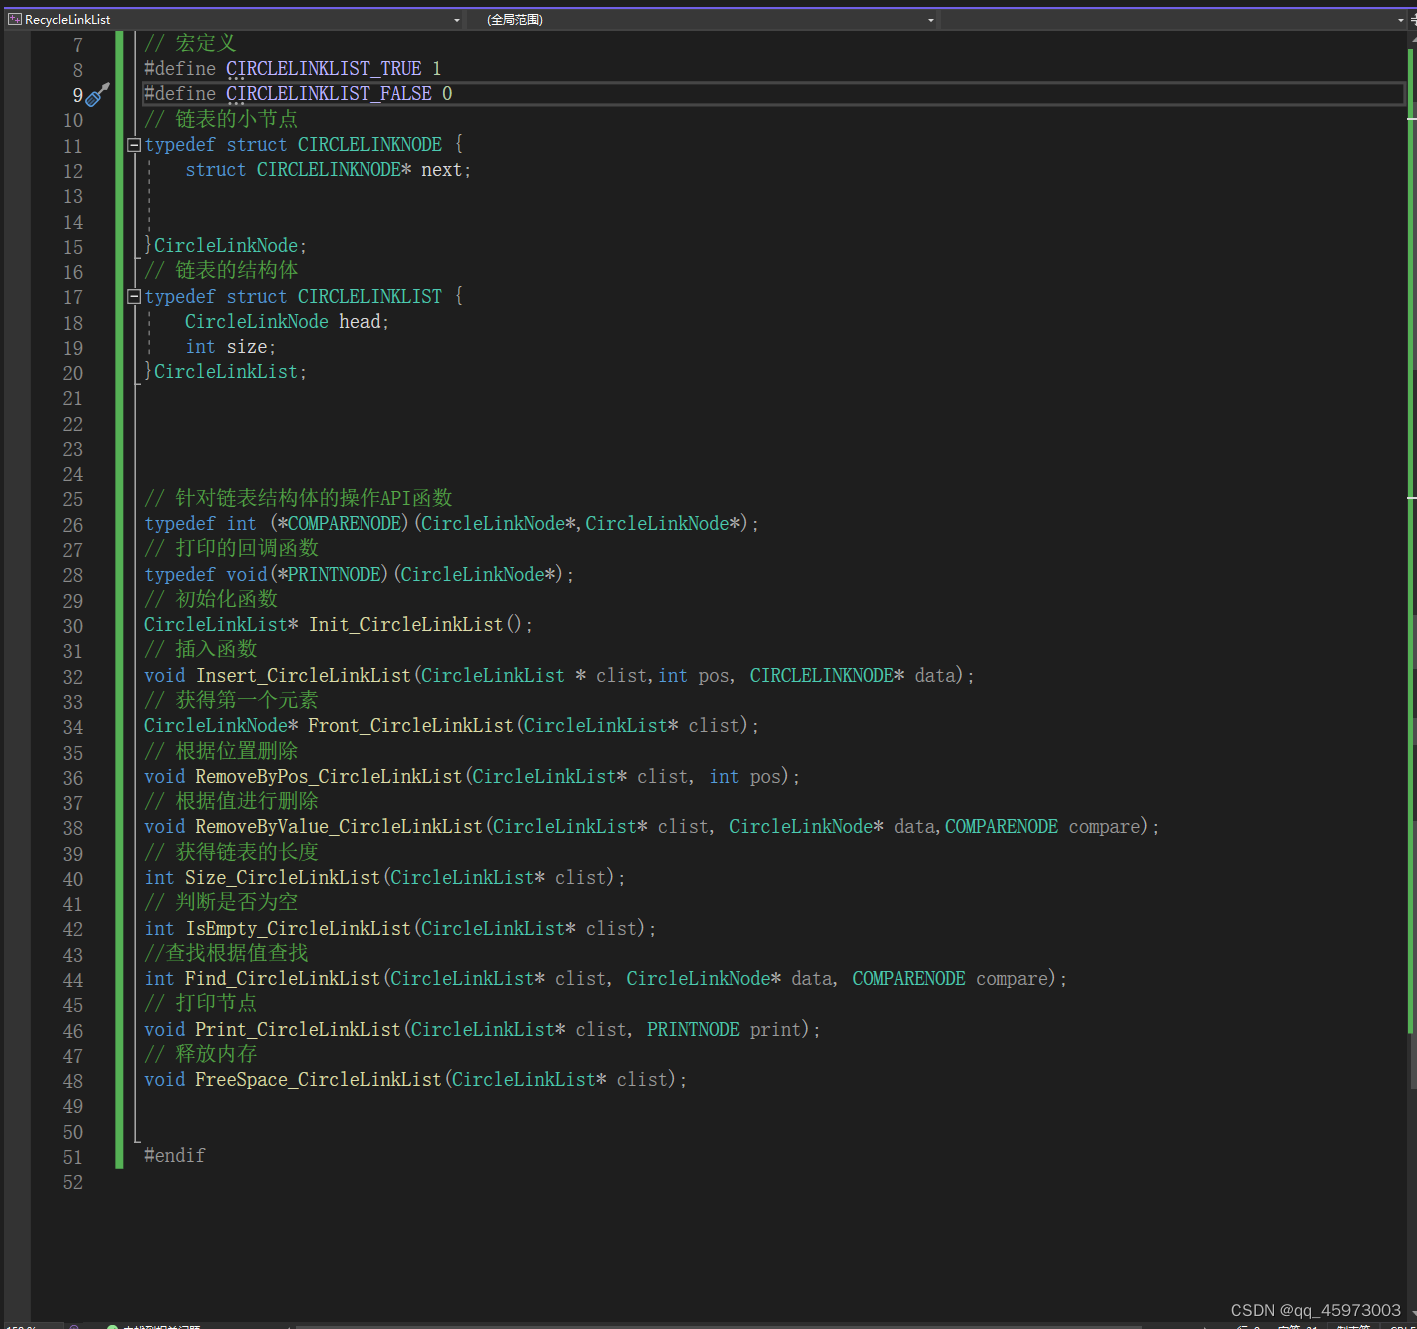Click the "// 针对链表结构体的操作API函数" comment
The height and width of the screenshot is (1329, 1417).
pyautogui.click(x=298, y=498)
